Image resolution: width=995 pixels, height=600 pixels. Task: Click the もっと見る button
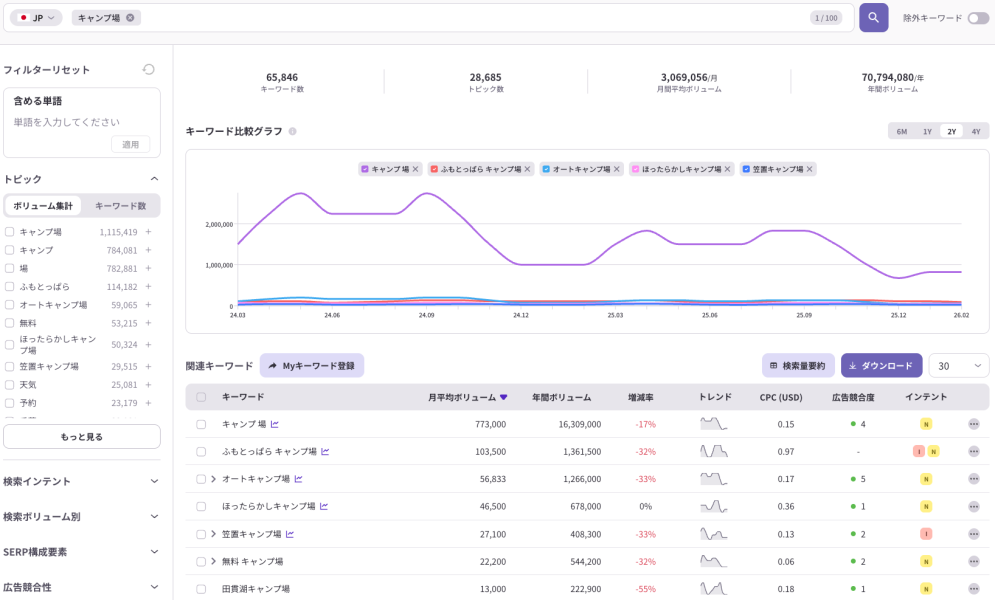point(81,437)
